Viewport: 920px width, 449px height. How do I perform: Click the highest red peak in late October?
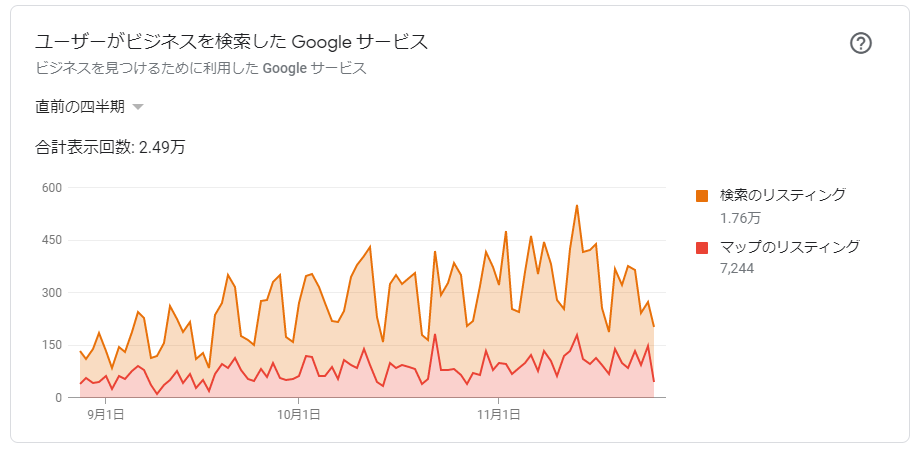click(x=435, y=335)
